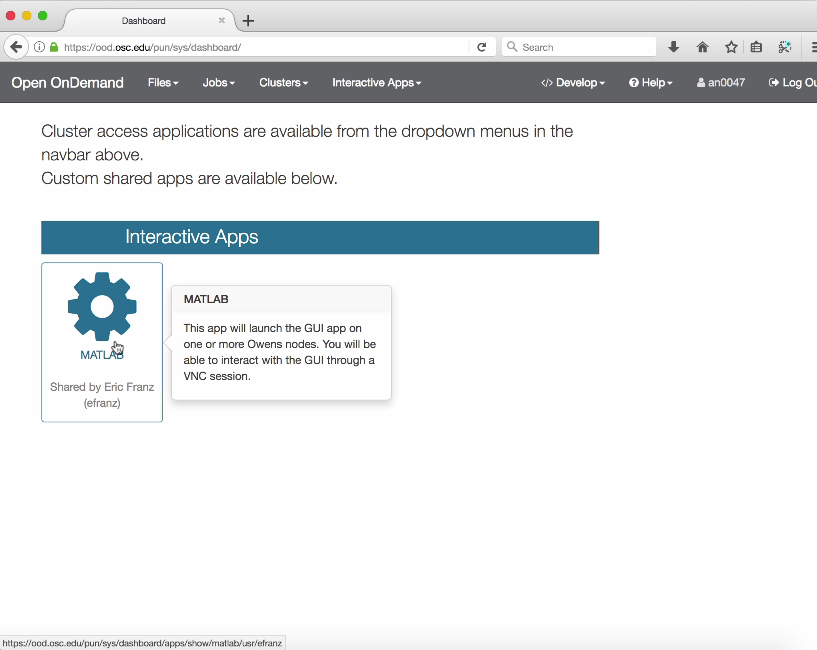Show bookmarks list icon next to star
The width and height of the screenshot is (817, 650).
(x=757, y=47)
